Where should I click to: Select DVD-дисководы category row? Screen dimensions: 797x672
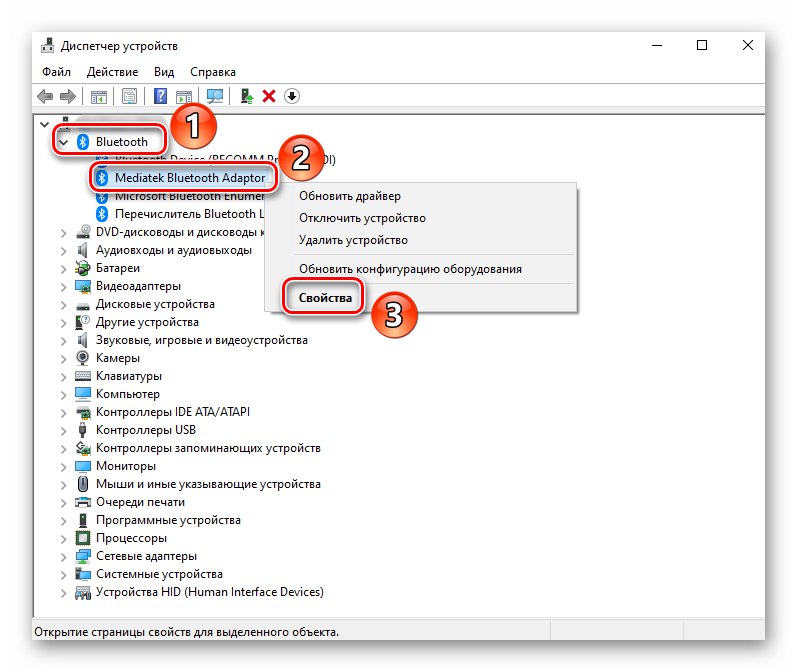click(180, 232)
